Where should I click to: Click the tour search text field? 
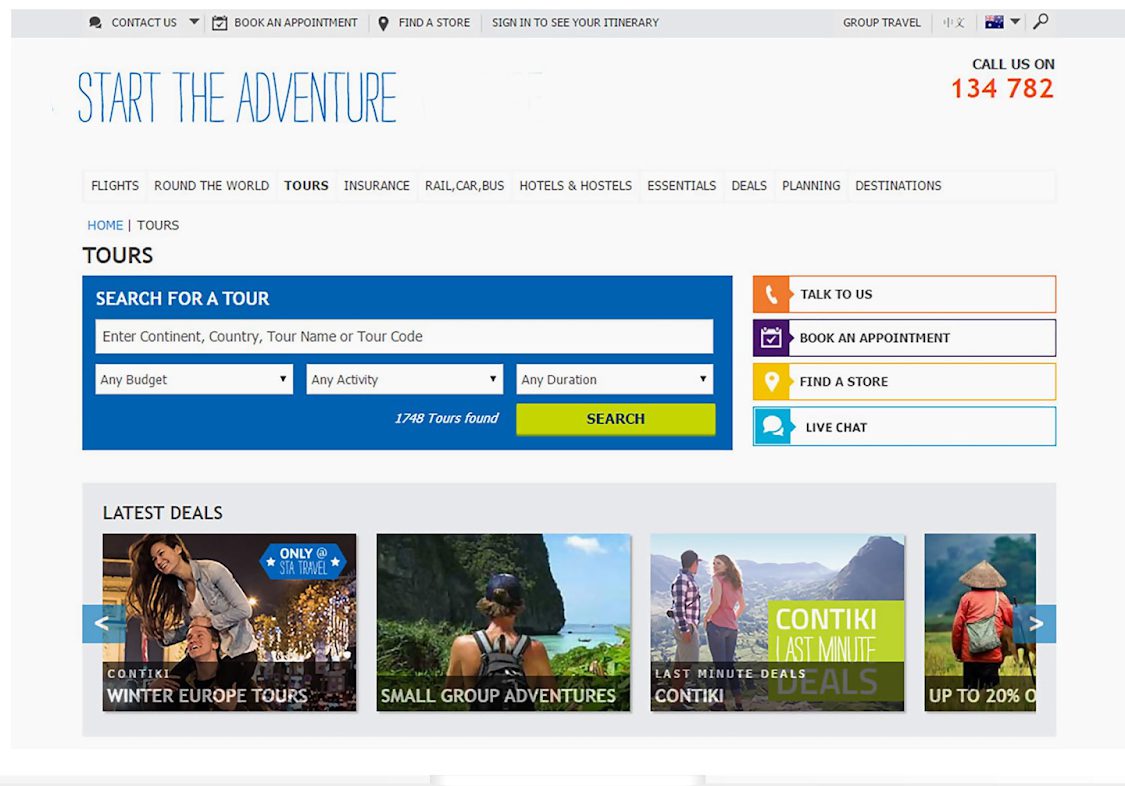pyautogui.click(x=404, y=336)
